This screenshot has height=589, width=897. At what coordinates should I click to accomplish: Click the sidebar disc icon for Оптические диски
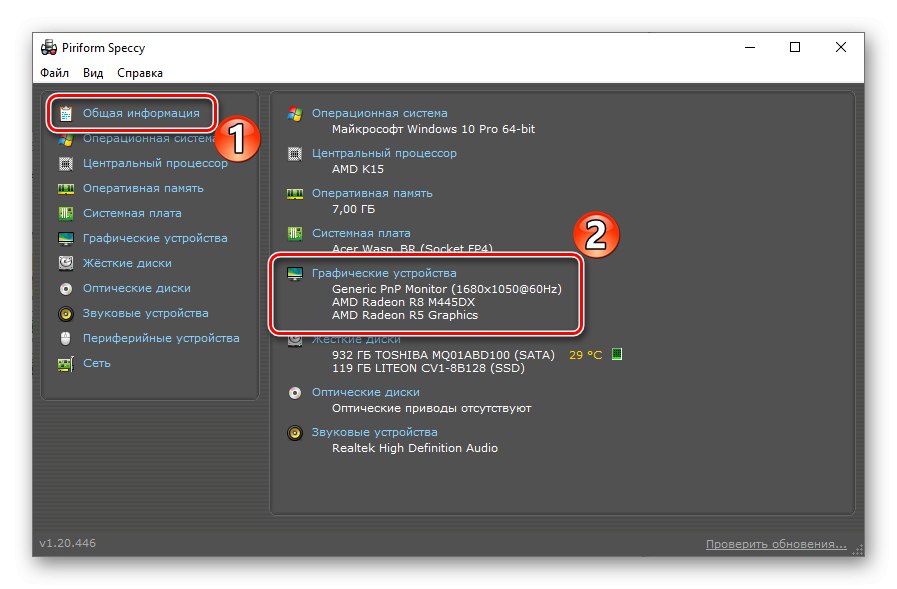(x=66, y=289)
